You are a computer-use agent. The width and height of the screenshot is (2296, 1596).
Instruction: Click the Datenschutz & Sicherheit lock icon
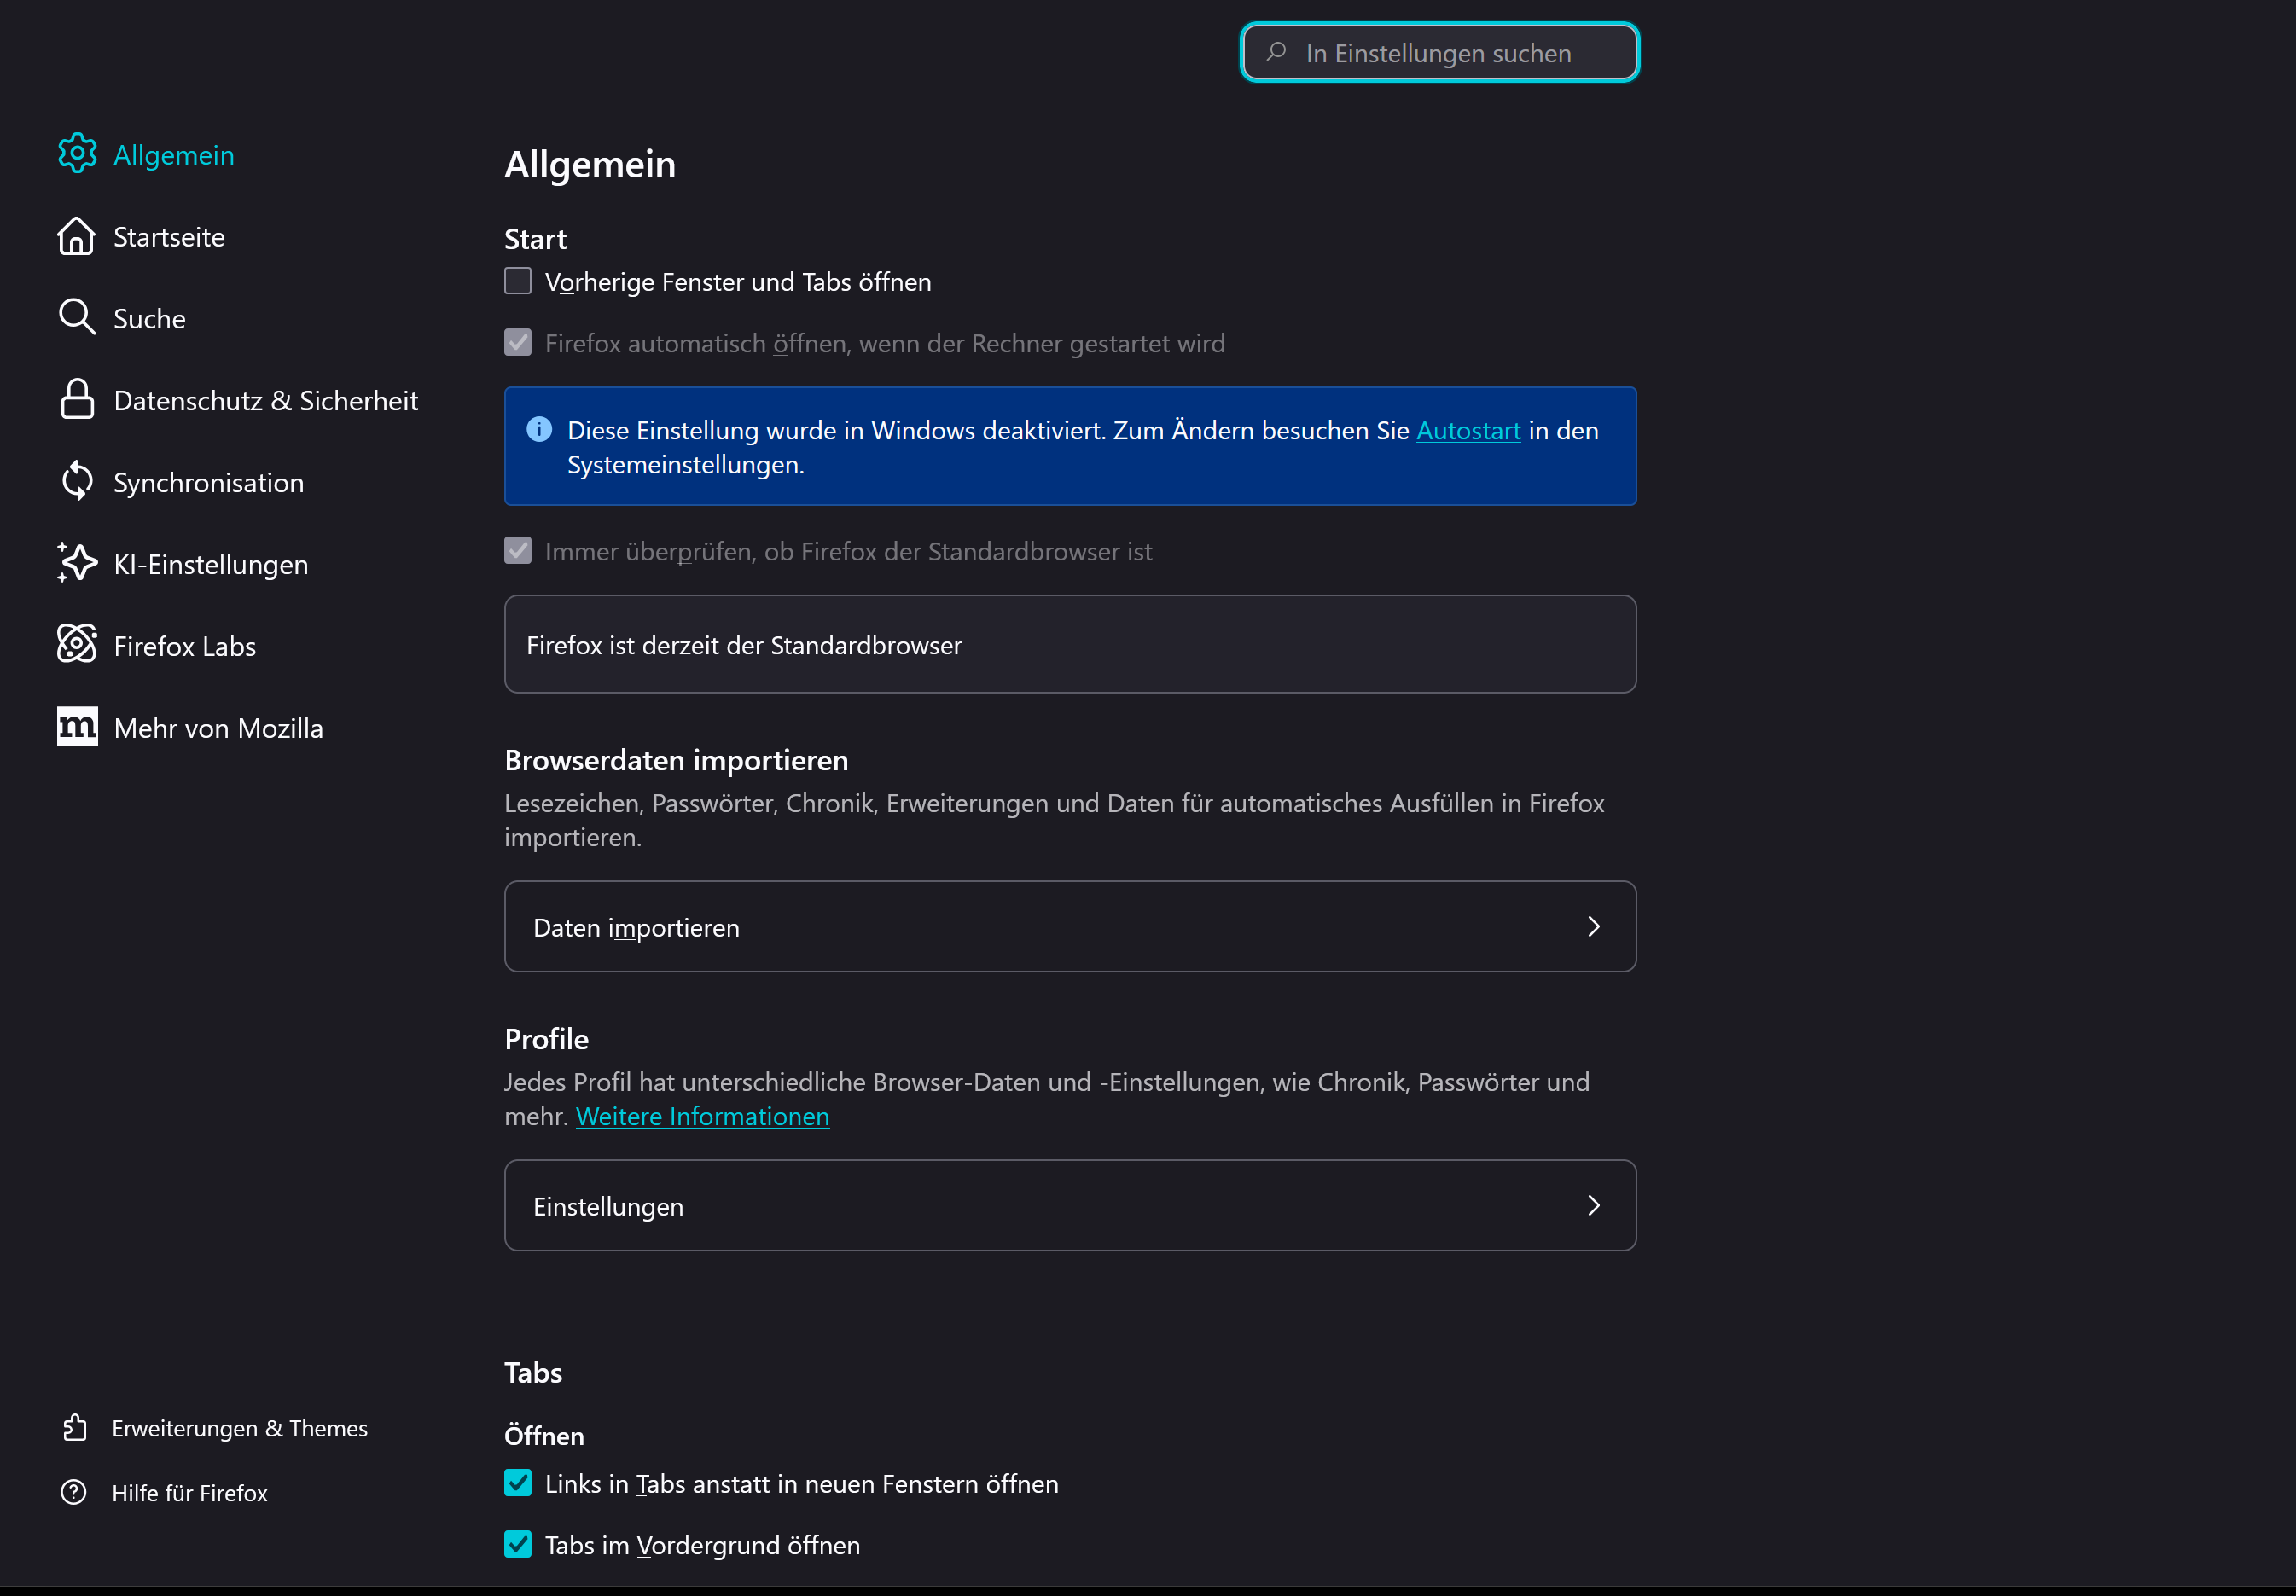(77, 400)
